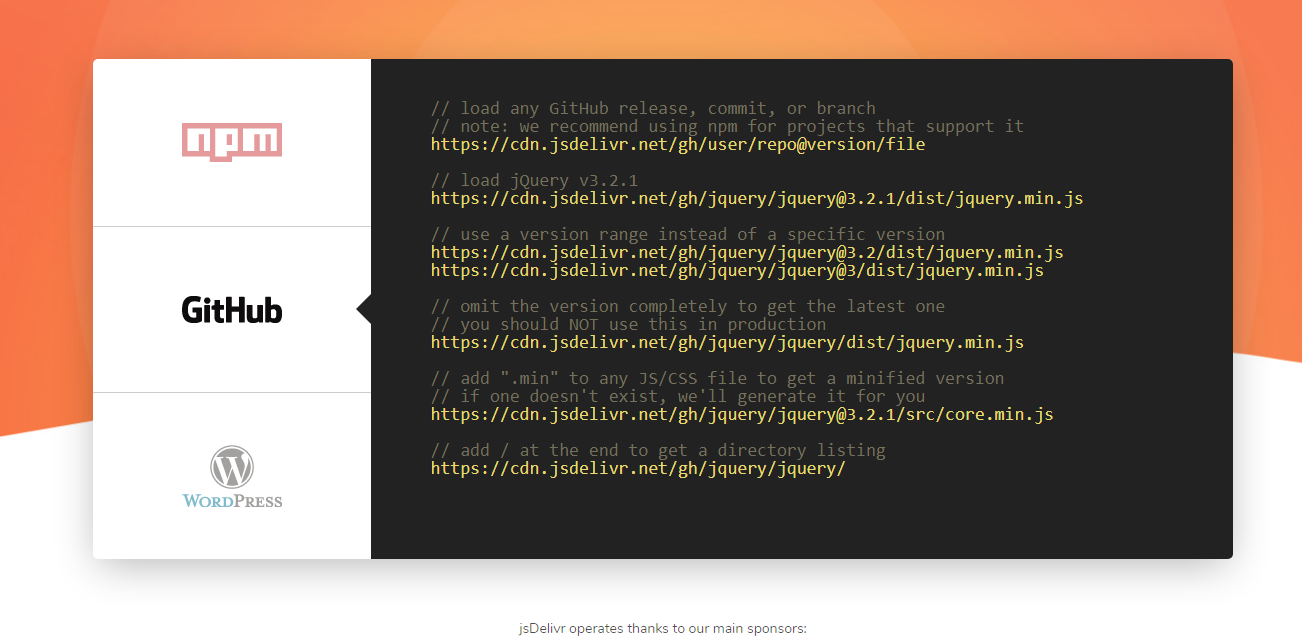Click comment "load jQuery v3.2.1"
Viewport: 1302px width, 638px height.
coord(534,180)
